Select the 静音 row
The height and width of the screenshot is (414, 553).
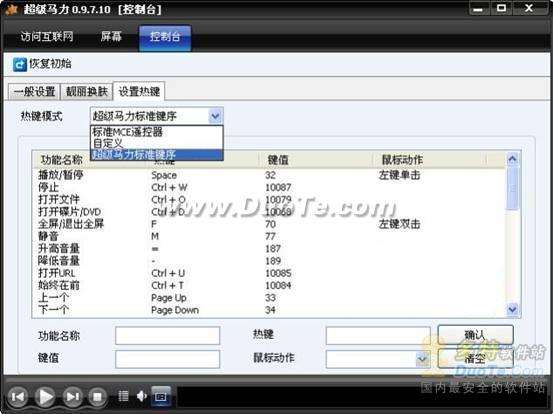coord(269,236)
